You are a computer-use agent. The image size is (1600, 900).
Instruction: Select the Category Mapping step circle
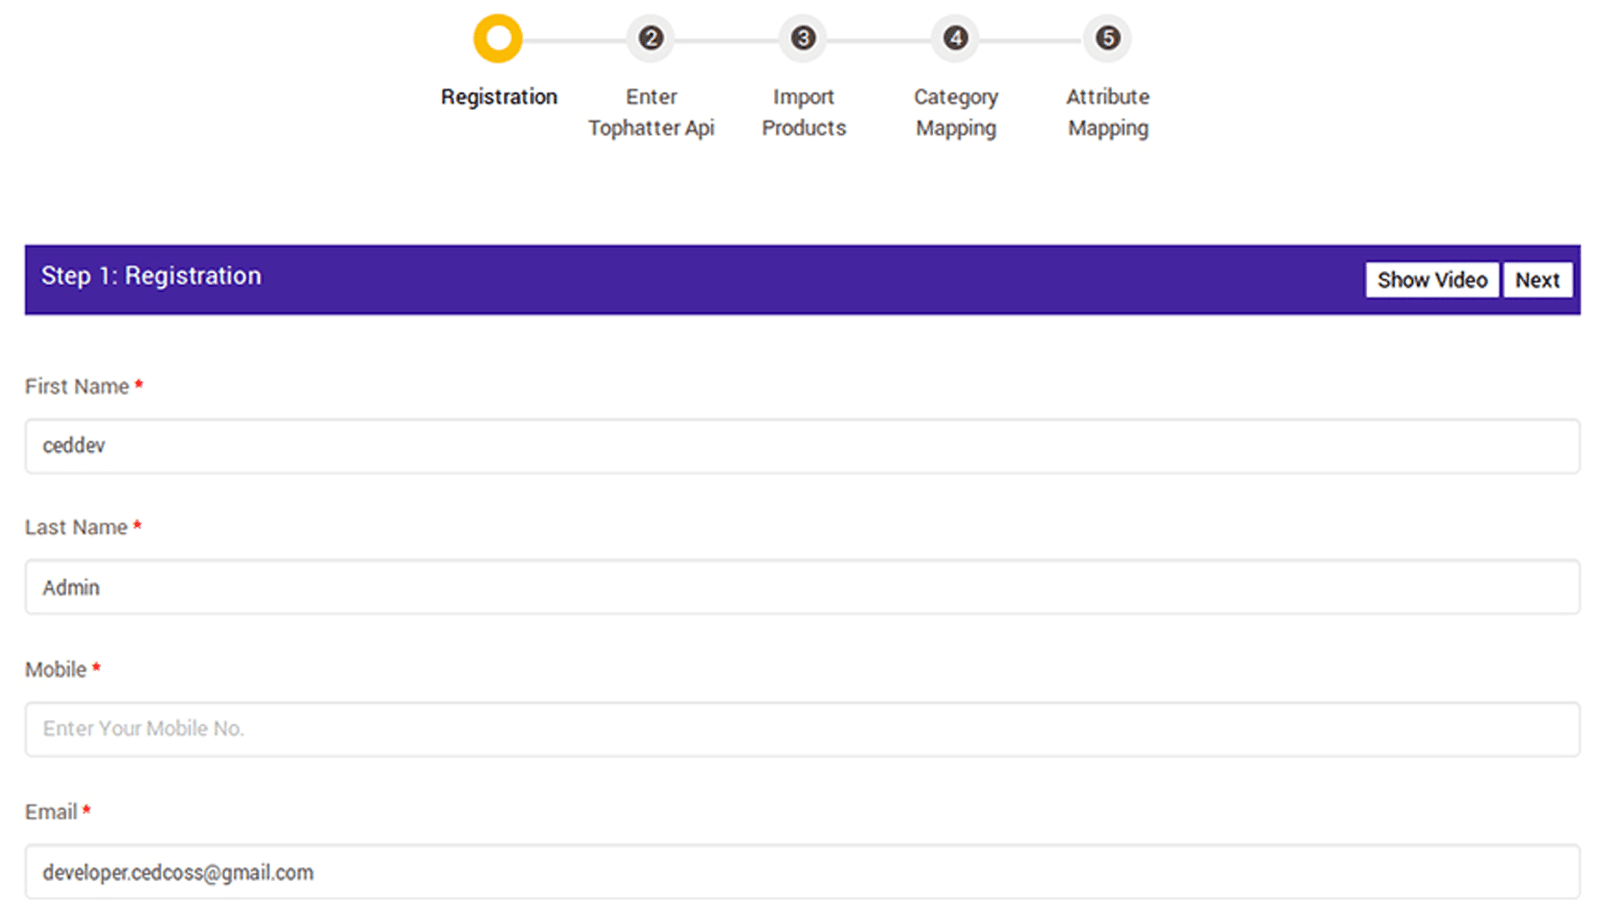pyautogui.click(x=955, y=38)
